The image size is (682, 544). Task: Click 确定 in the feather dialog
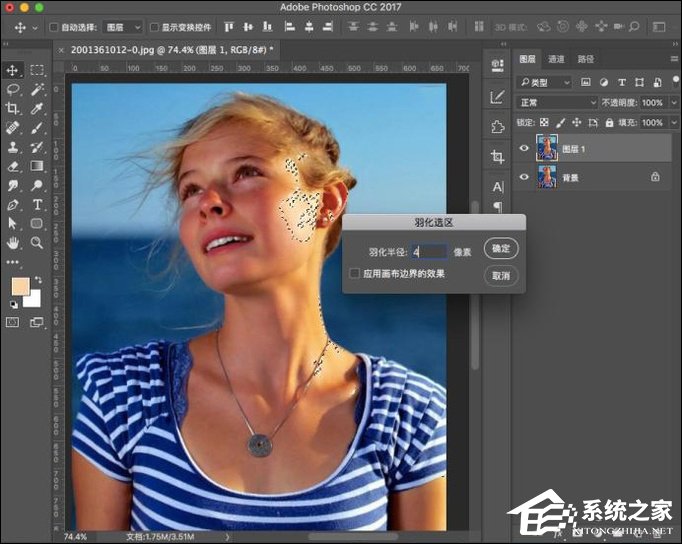point(501,248)
